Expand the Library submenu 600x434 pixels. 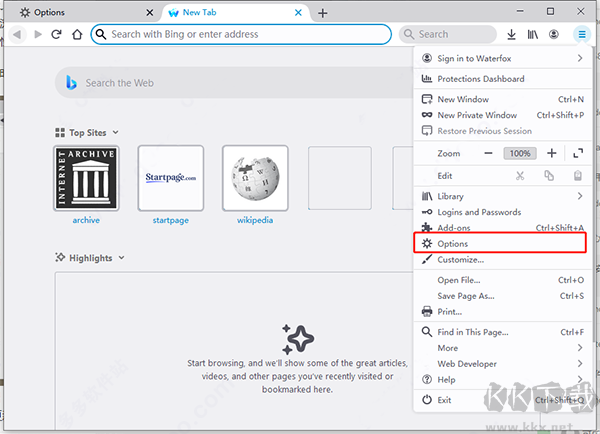502,196
